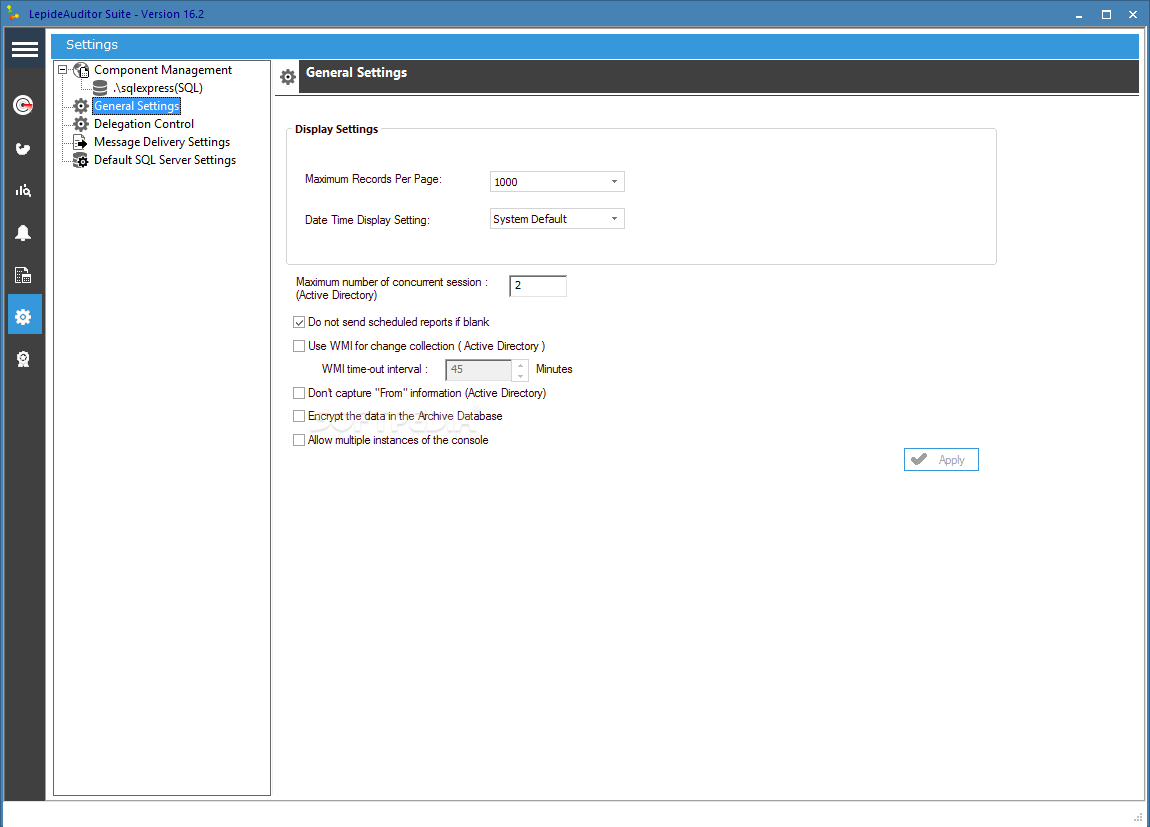Select the Settings gear sidebar icon
The width and height of the screenshot is (1150, 827).
click(x=24, y=316)
